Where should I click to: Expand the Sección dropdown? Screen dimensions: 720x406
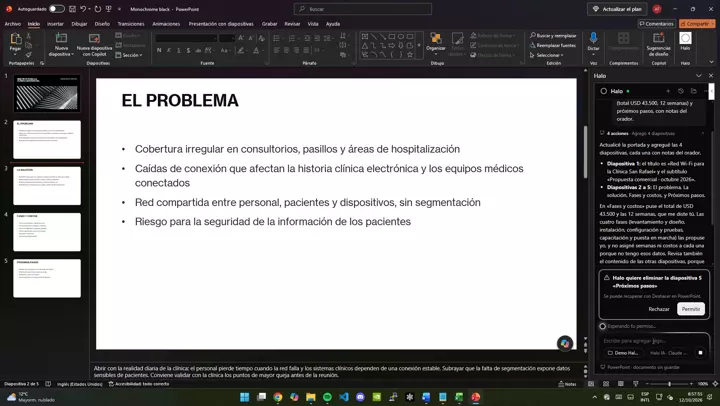[129, 55]
